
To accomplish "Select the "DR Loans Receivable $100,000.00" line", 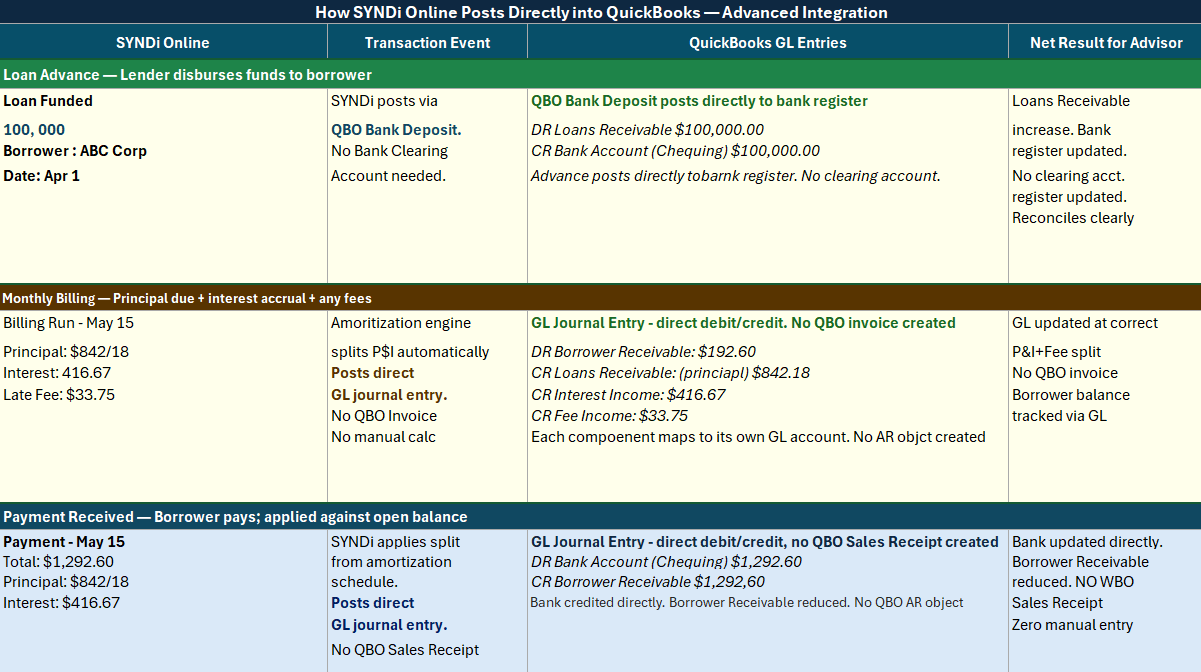I will click(647, 130).
